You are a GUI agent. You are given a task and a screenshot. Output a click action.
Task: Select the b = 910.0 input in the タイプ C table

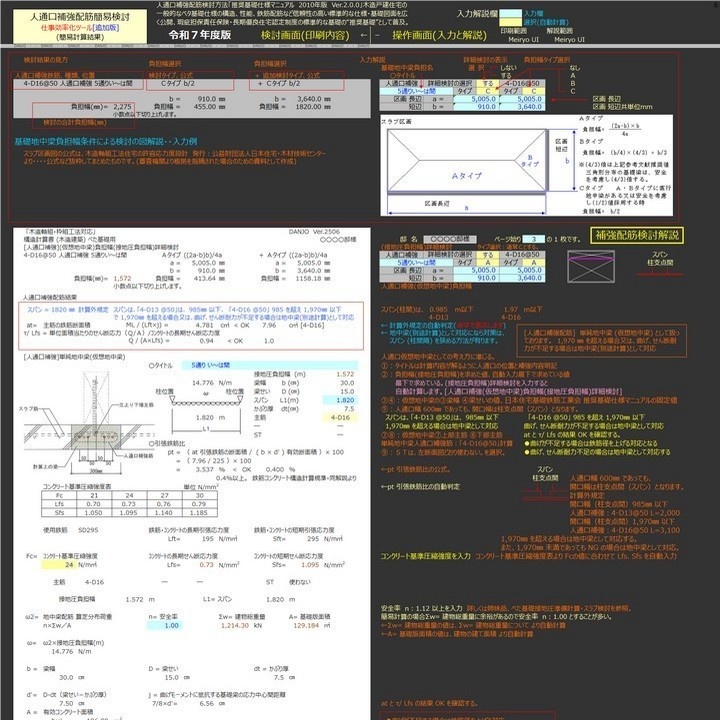476,107
